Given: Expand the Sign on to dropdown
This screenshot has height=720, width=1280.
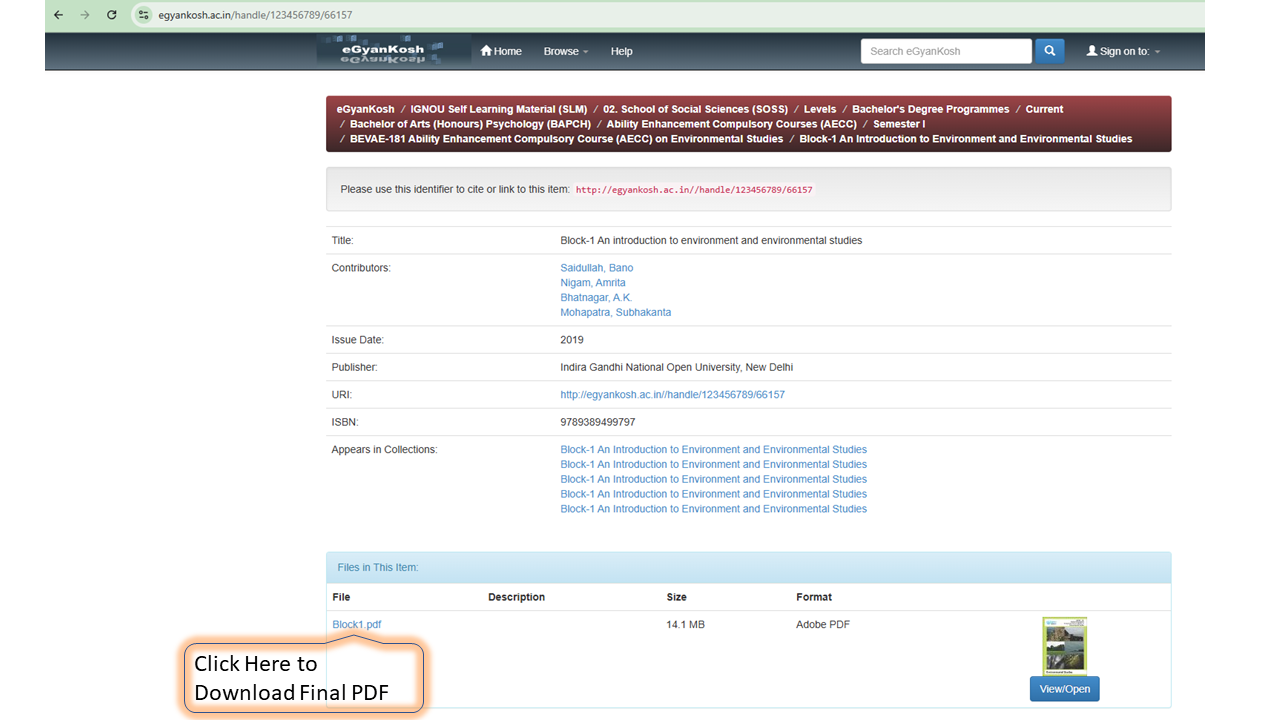Looking at the screenshot, I should pyautogui.click(x=1122, y=50).
